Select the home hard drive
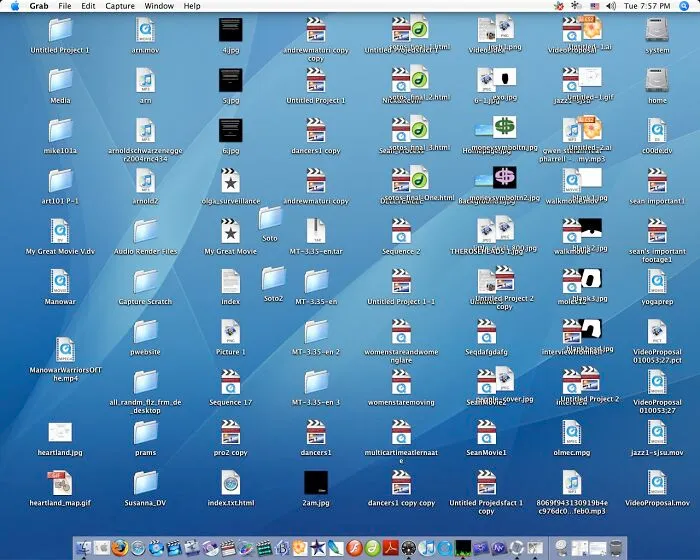 (657, 80)
